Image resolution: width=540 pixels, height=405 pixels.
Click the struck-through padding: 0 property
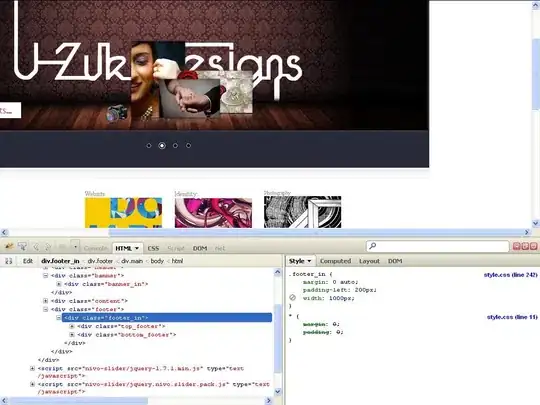(x=323, y=332)
